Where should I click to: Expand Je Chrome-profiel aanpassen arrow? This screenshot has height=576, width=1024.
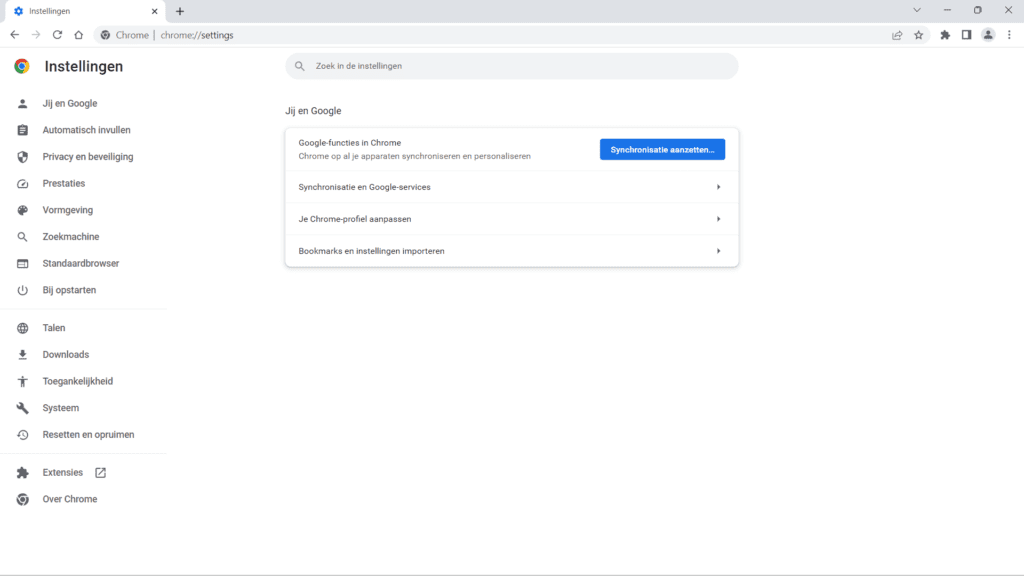[718, 219]
